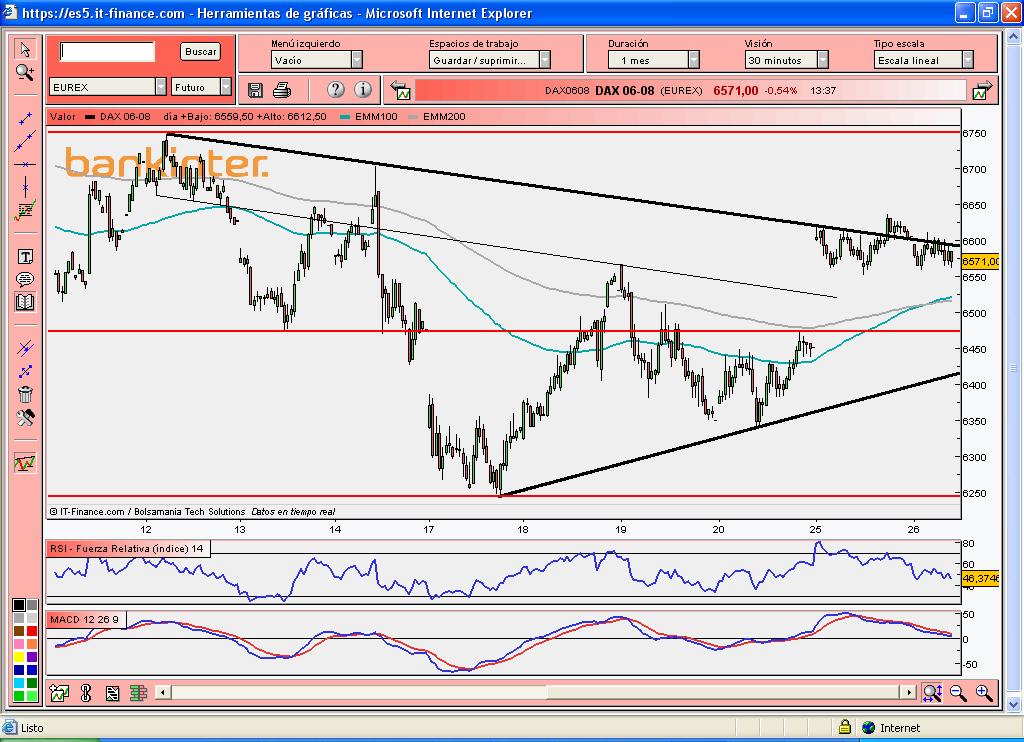The height and width of the screenshot is (742, 1024).
Task: Activate the magnifier zoom tool in left toolbar
Action: point(25,71)
